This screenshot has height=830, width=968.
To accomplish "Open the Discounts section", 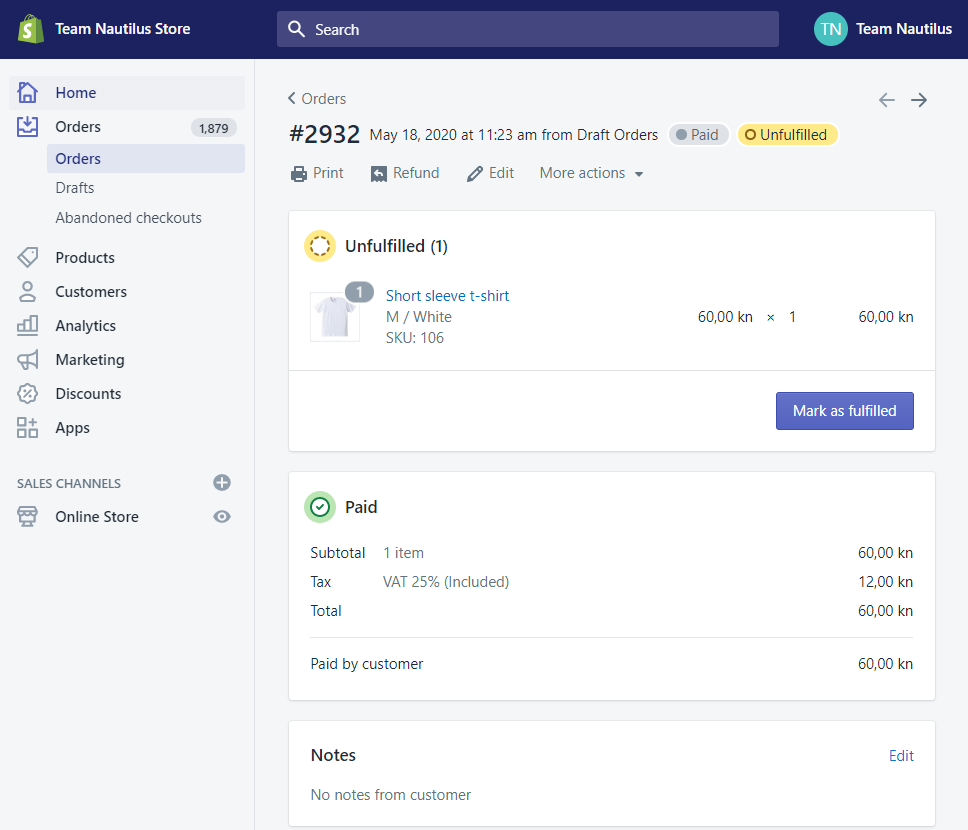I will click(88, 394).
